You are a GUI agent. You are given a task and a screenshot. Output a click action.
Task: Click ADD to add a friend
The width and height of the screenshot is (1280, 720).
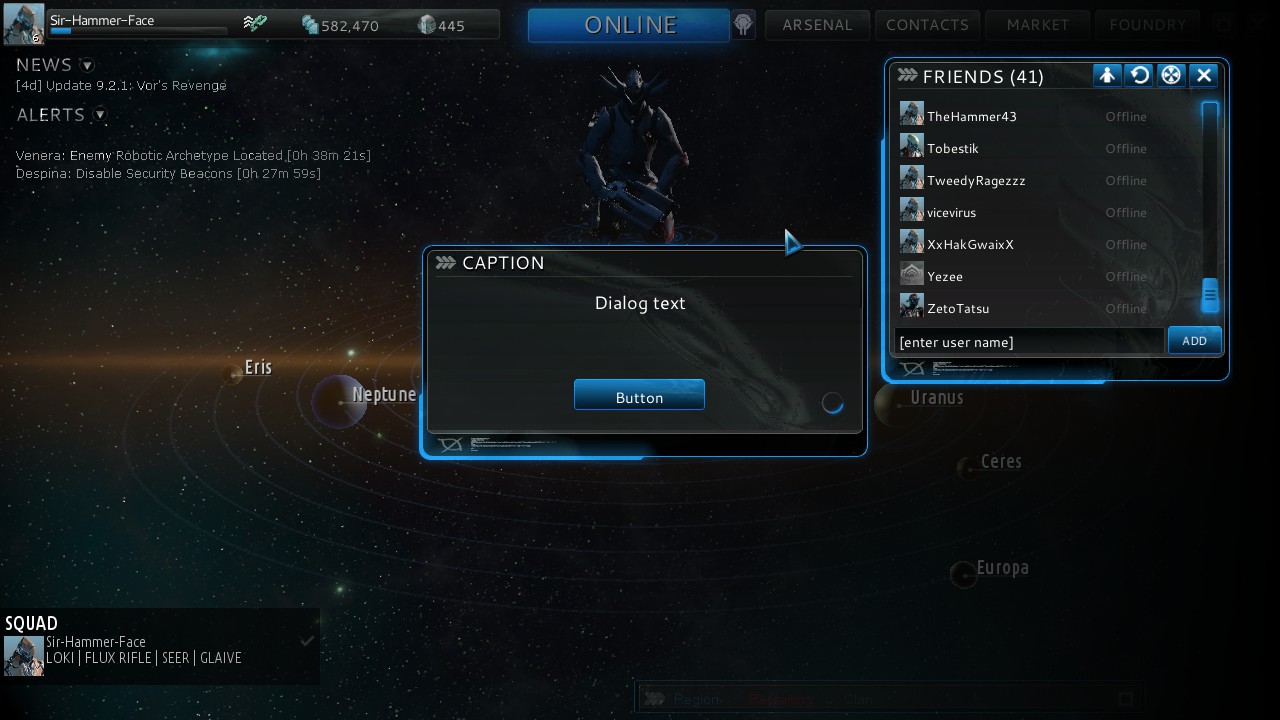pos(1195,340)
